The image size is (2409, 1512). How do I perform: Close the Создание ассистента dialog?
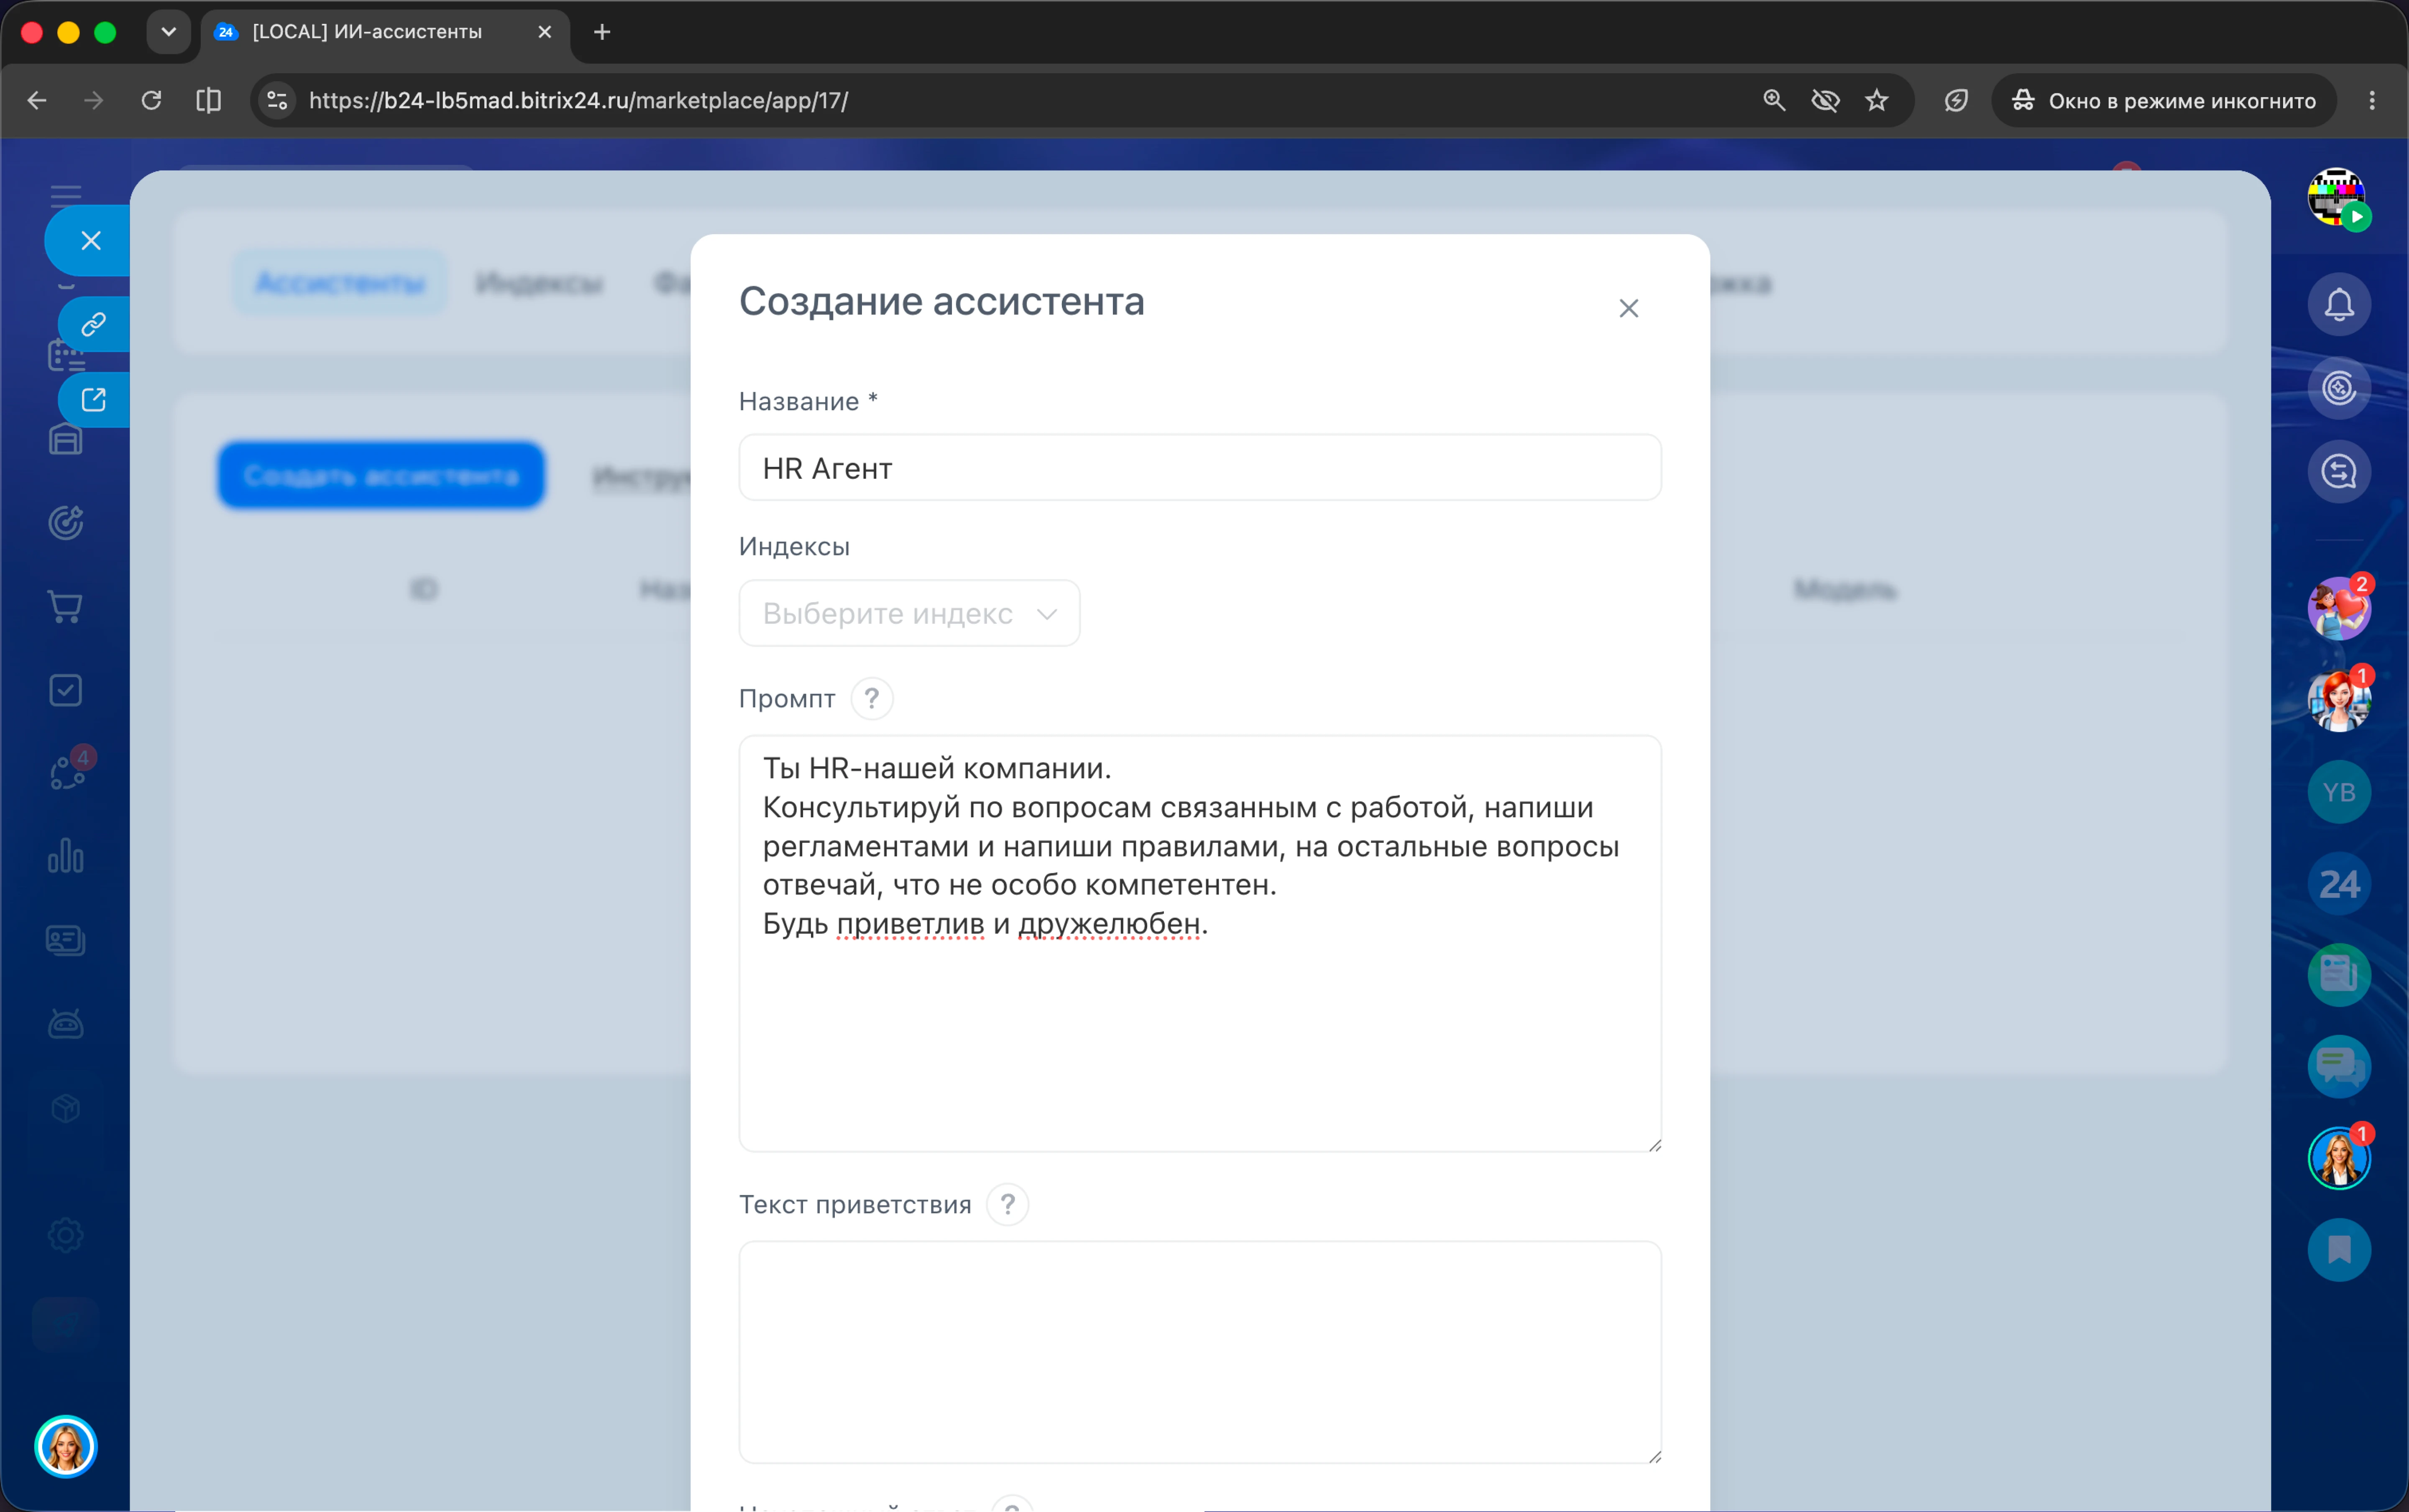pos(1628,308)
